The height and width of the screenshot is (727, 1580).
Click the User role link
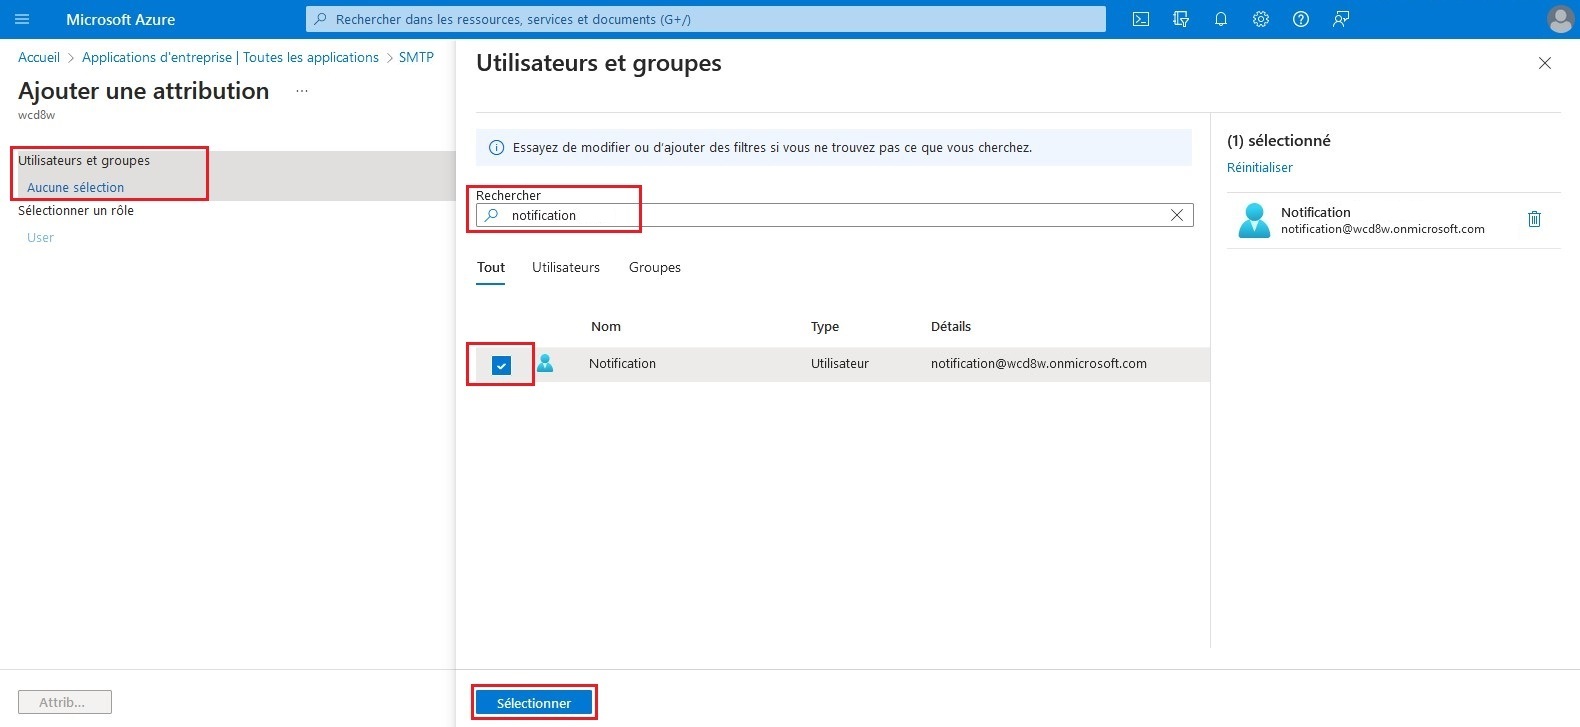pos(40,238)
